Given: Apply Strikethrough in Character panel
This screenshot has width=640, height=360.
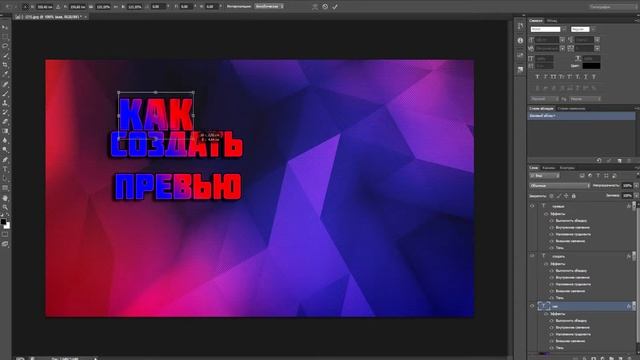Looking at the screenshot, I should (594, 77).
